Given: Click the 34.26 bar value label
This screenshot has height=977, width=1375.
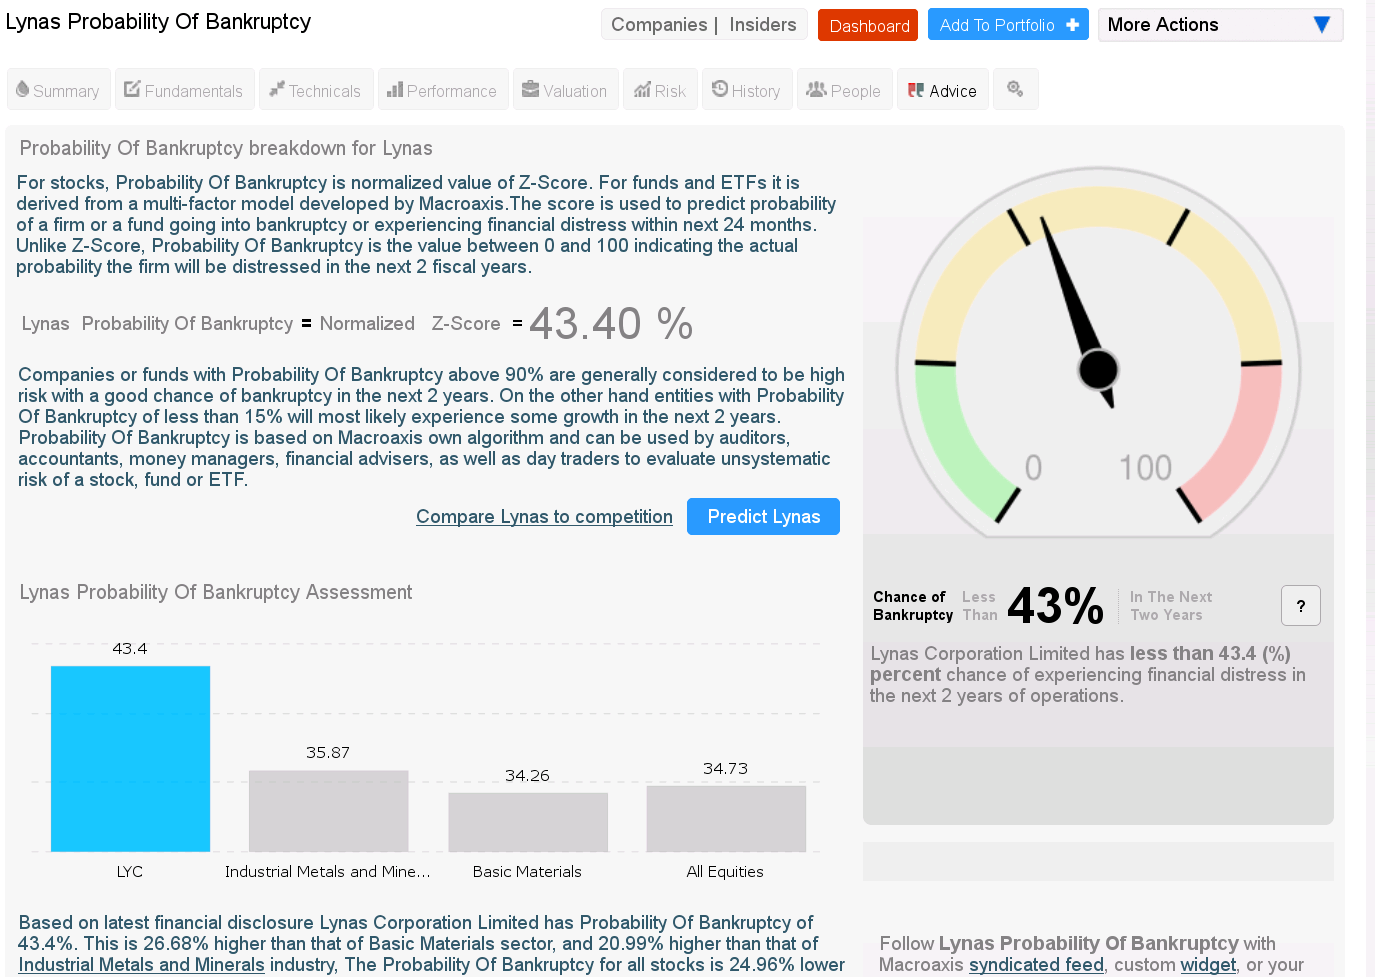Looking at the screenshot, I should tap(527, 776).
